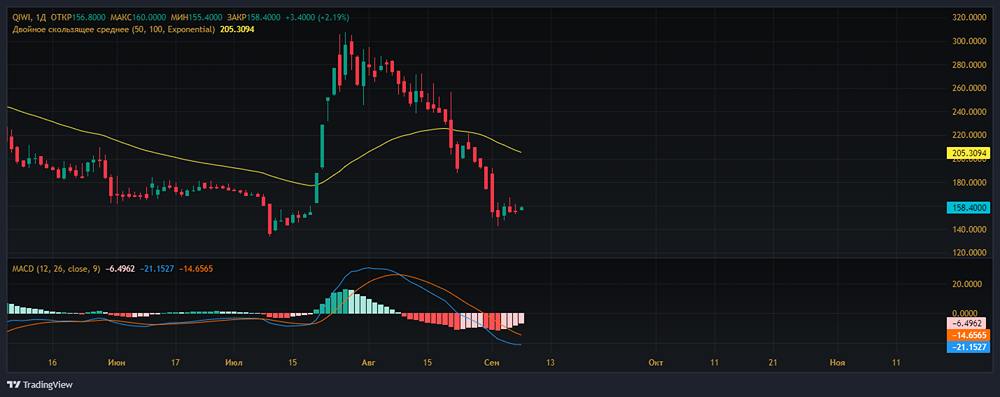Click the 180.0000 price scale label

click(970, 183)
